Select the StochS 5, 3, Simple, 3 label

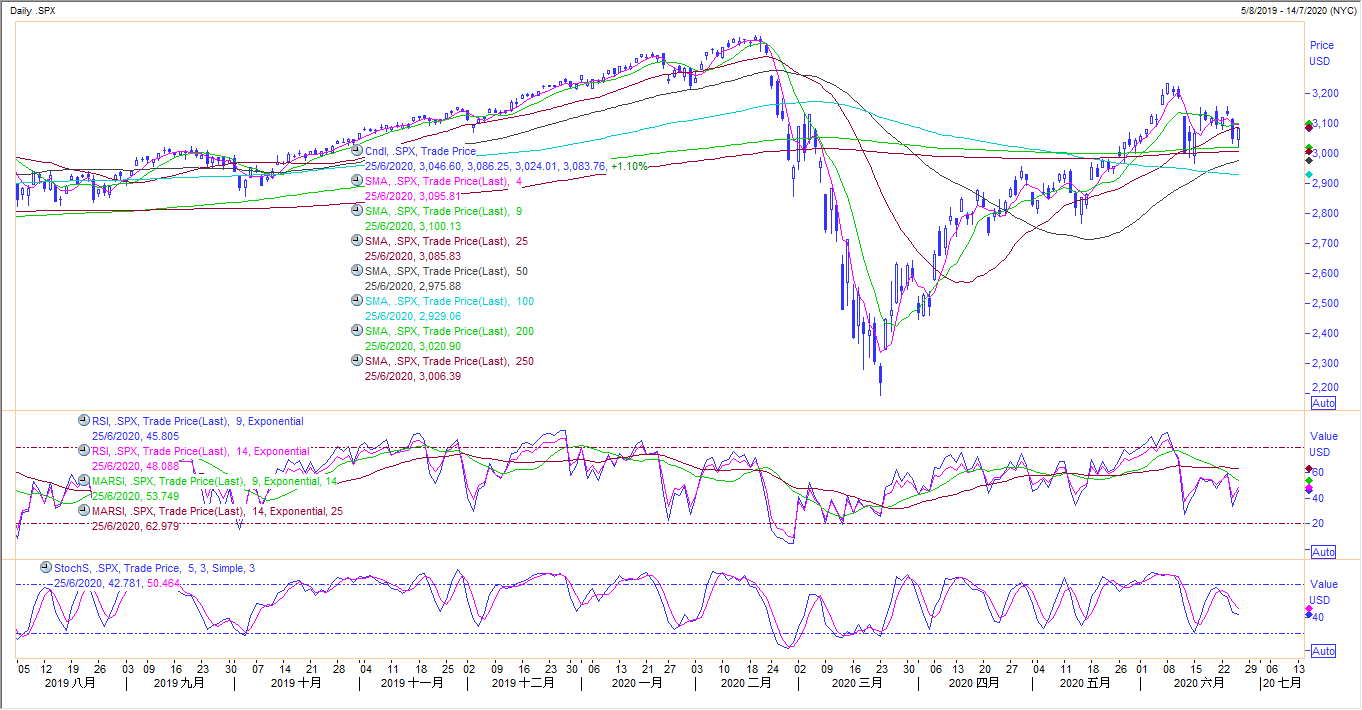[154, 568]
